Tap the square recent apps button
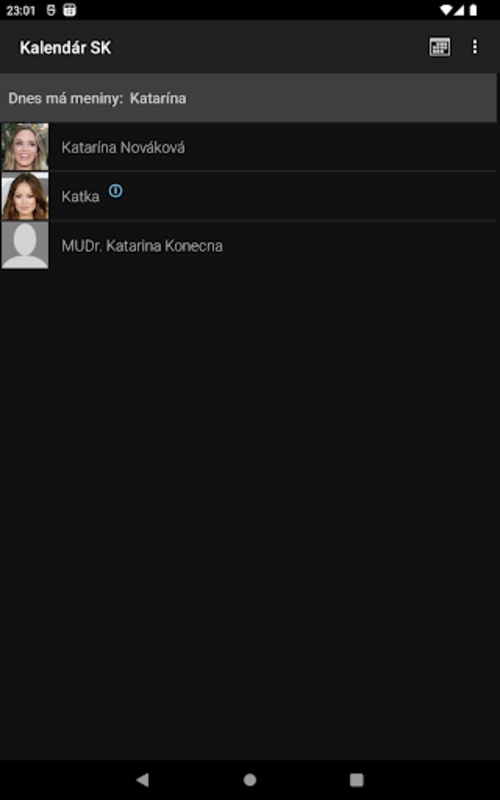This screenshot has width=500, height=800. point(357,779)
